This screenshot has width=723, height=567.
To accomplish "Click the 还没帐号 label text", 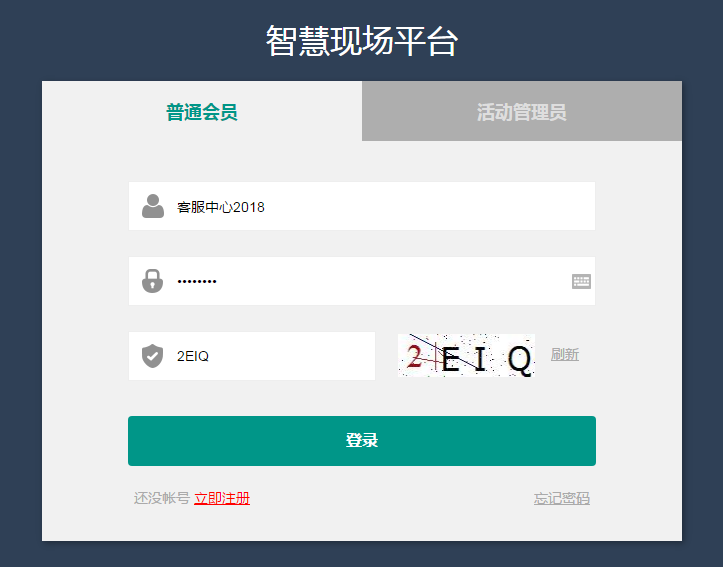I will point(162,498).
